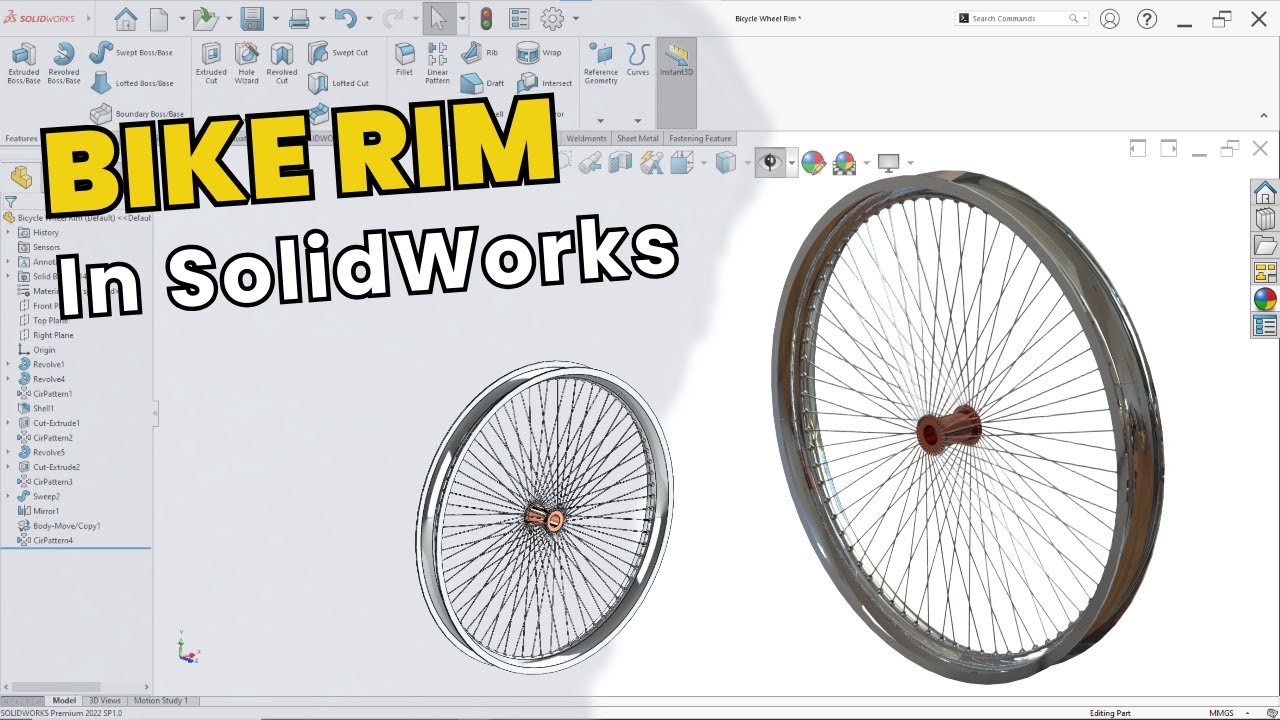Switch to the Sheet Metal tab
This screenshot has width=1280, height=720.
click(638, 139)
